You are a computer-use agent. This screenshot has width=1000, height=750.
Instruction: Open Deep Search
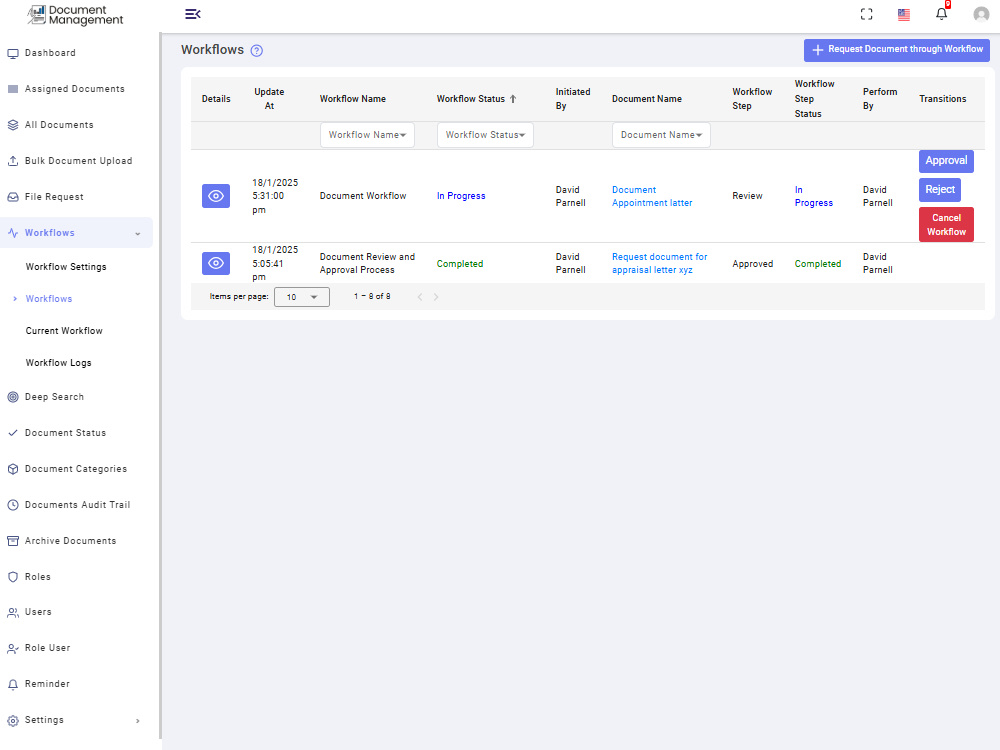pyautogui.click(x=54, y=397)
